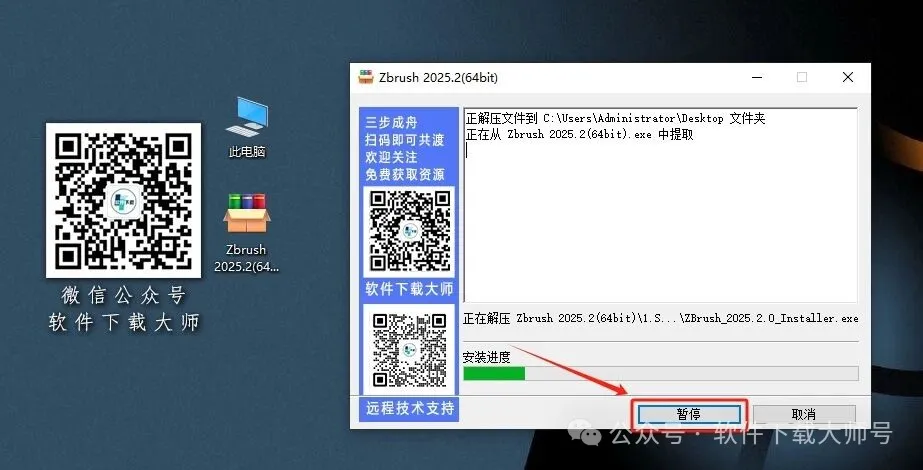
Task: Click the 取消 (cancel) button
Action: pos(804,414)
